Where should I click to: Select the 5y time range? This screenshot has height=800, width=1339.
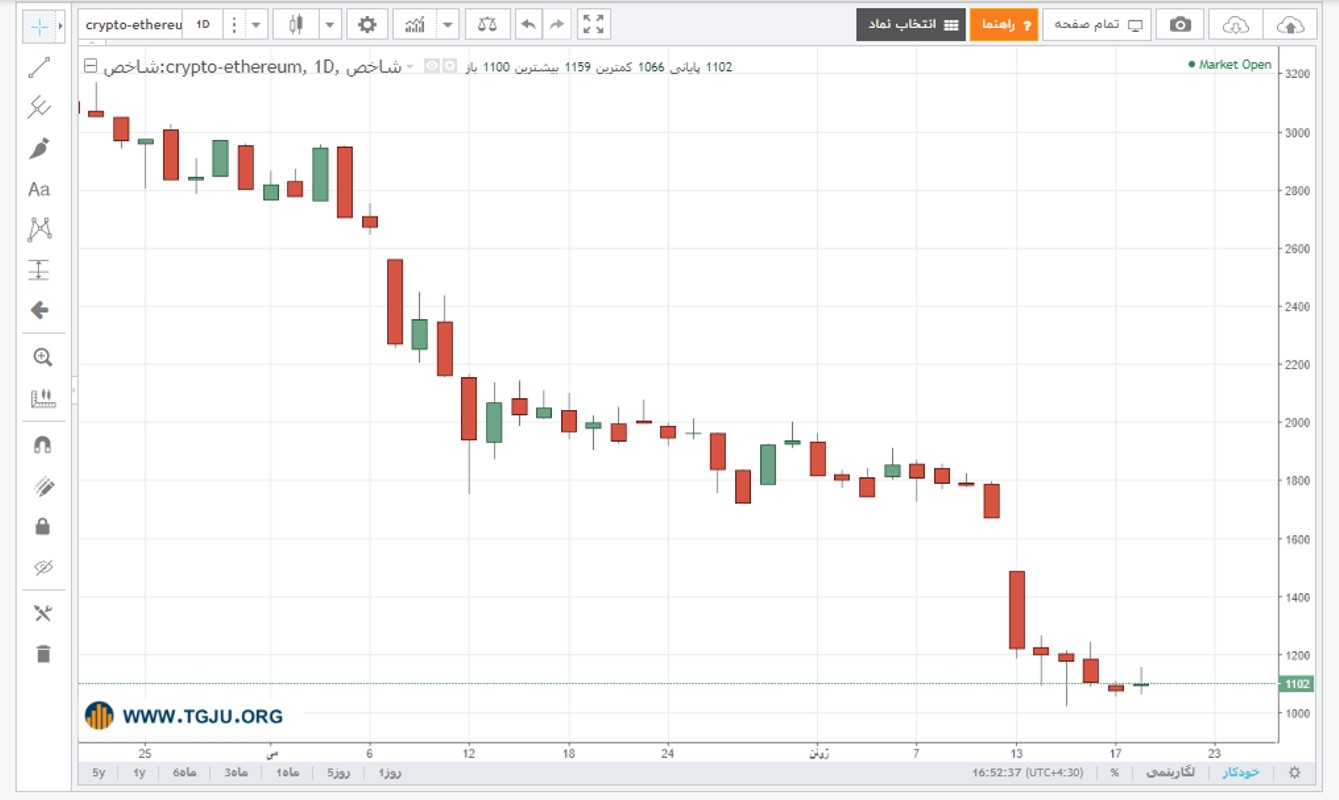pyautogui.click(x=98, y=772)
